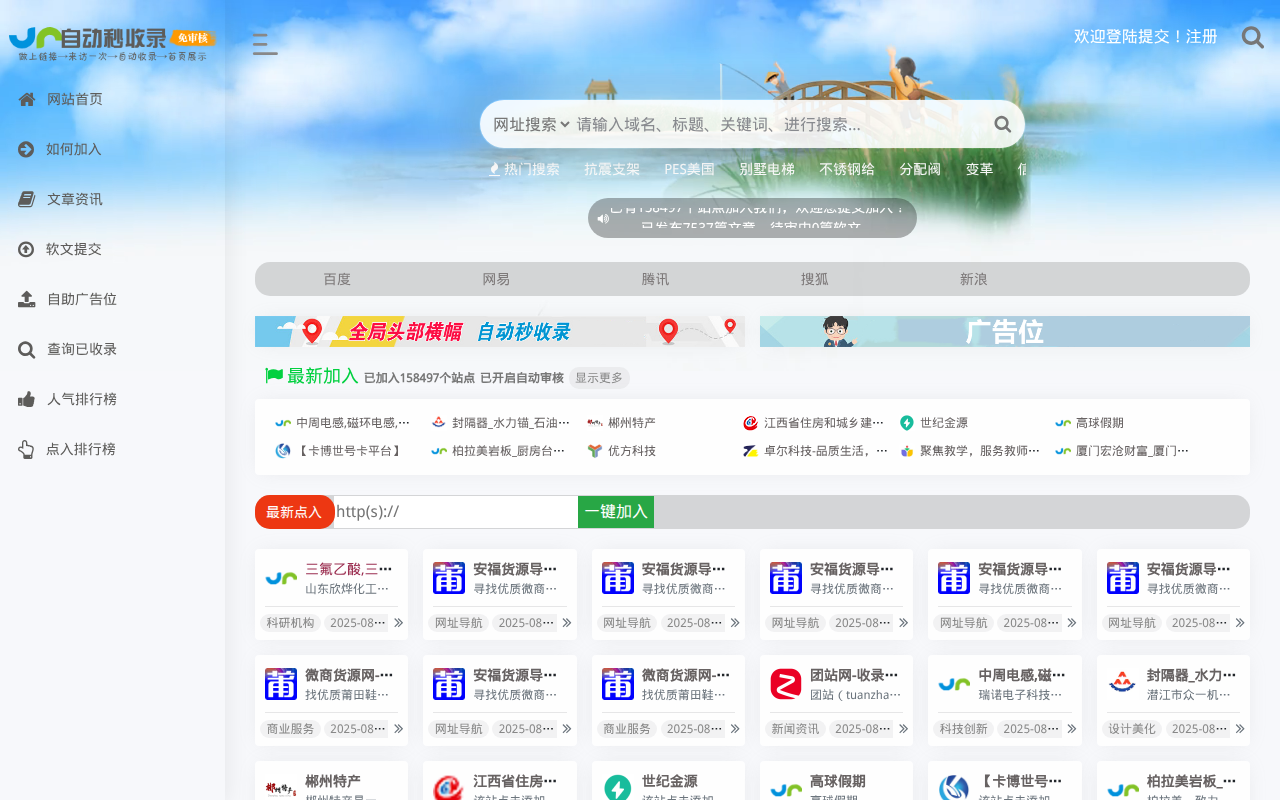Click hot search keyword 不锈钢给
Viewport: 1280px width, 800px height.
[847, 169]
